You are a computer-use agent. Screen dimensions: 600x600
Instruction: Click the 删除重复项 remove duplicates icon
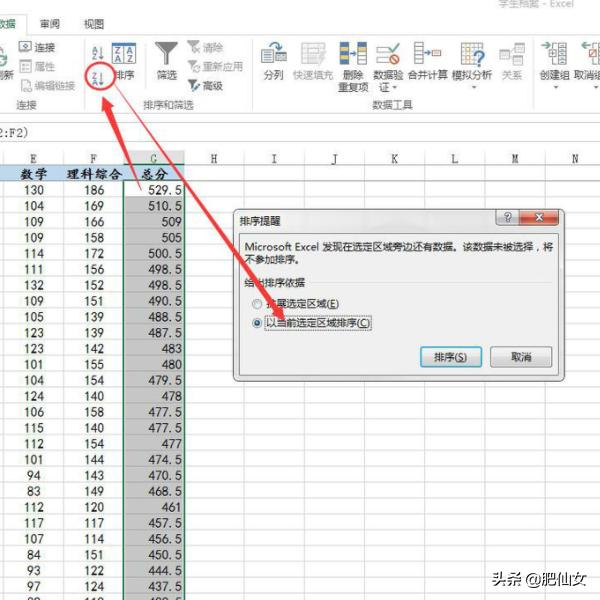pos(353,53)
